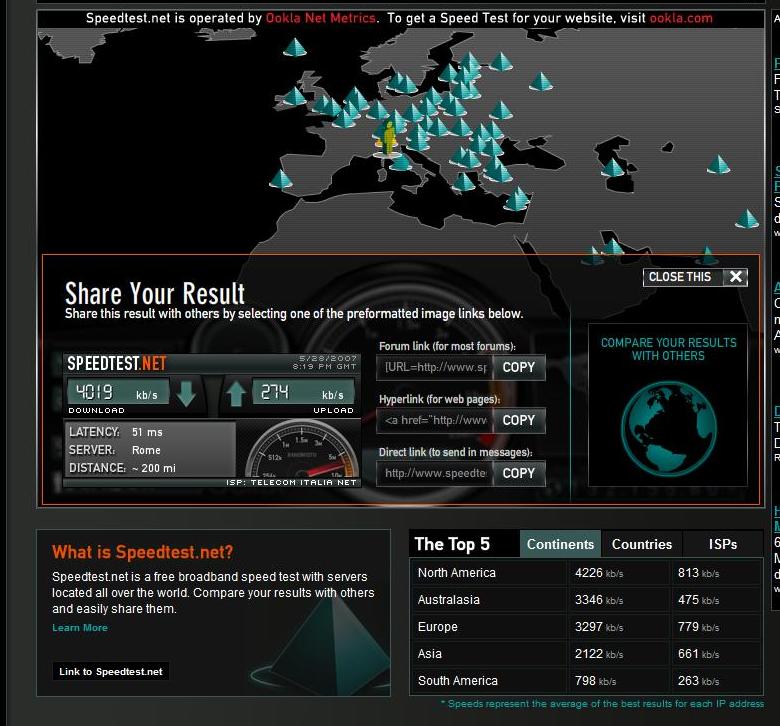Click the South America row name
Image resolution: width=780 pixels, height=726 pixels.
point(458,680)
